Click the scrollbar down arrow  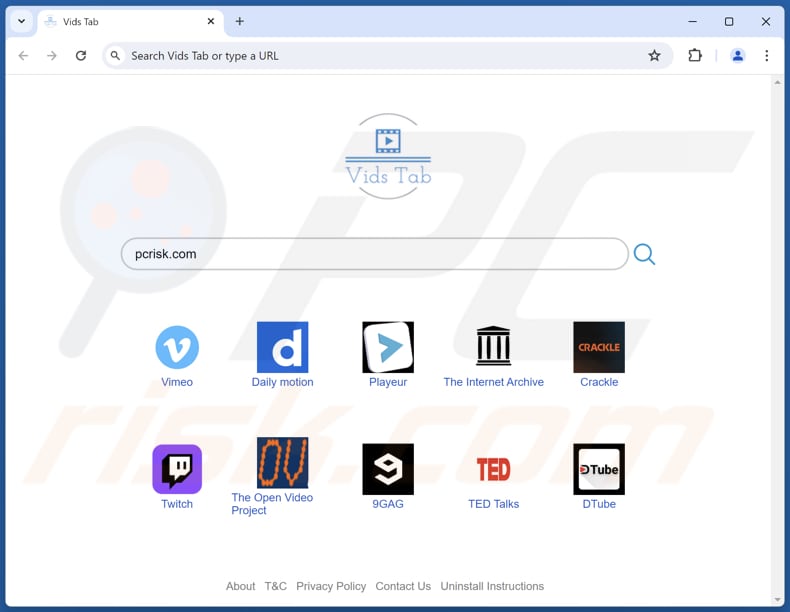click(x=777, y=599)
